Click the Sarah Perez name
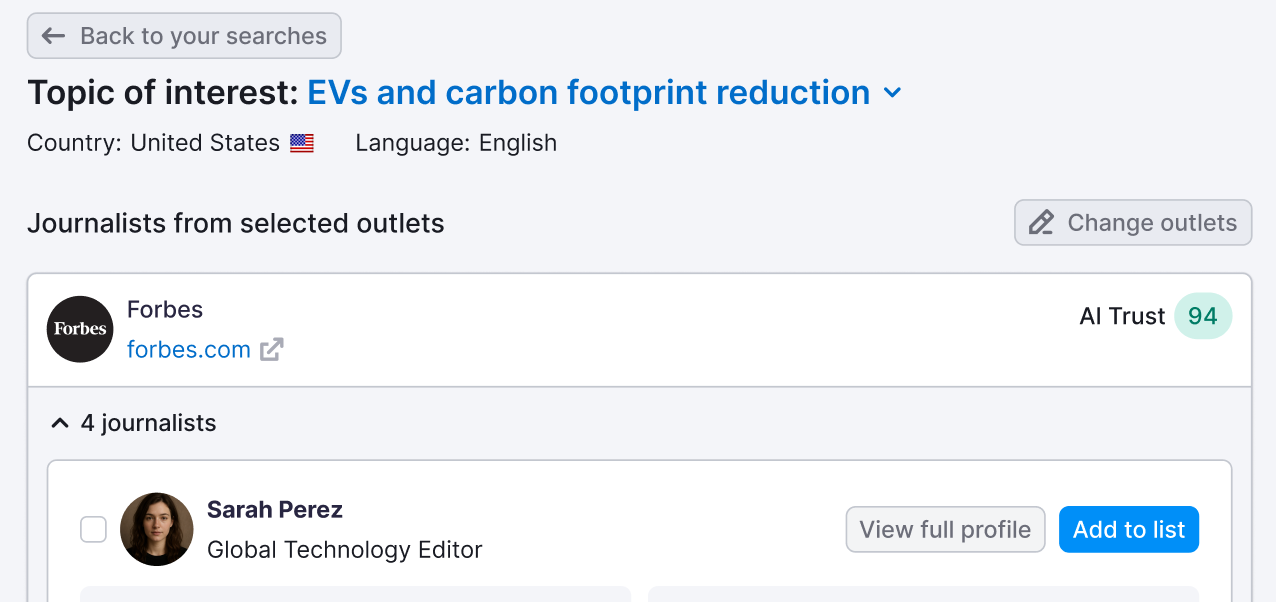The image size is (1276, 602). click(275, 510)
